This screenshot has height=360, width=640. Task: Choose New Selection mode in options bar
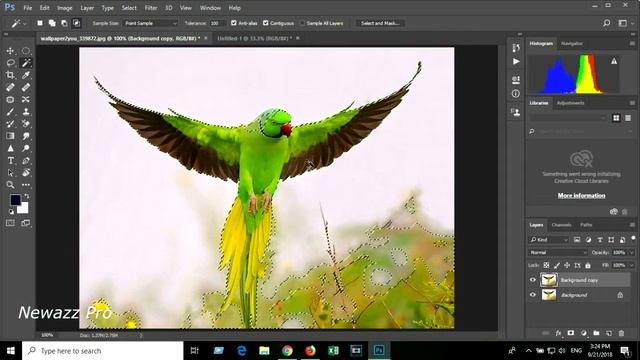tap(40, 23)
